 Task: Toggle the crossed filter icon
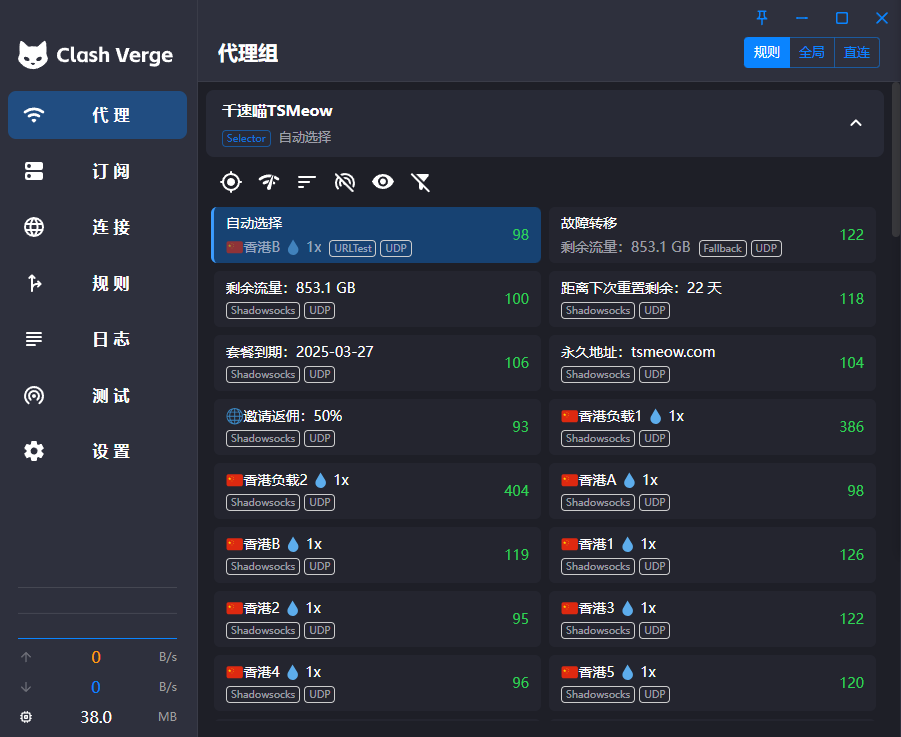pos(421,182)
